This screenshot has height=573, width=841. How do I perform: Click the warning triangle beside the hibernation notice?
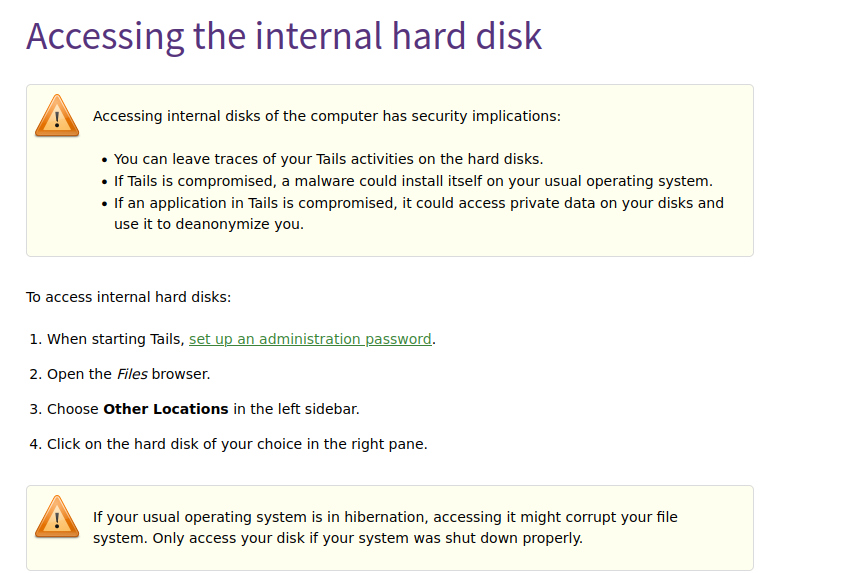point(57,516)
